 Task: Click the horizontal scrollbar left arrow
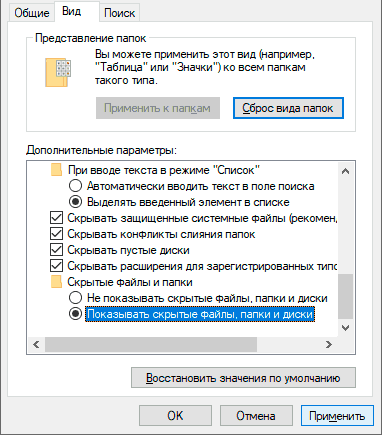pos(36,344)
